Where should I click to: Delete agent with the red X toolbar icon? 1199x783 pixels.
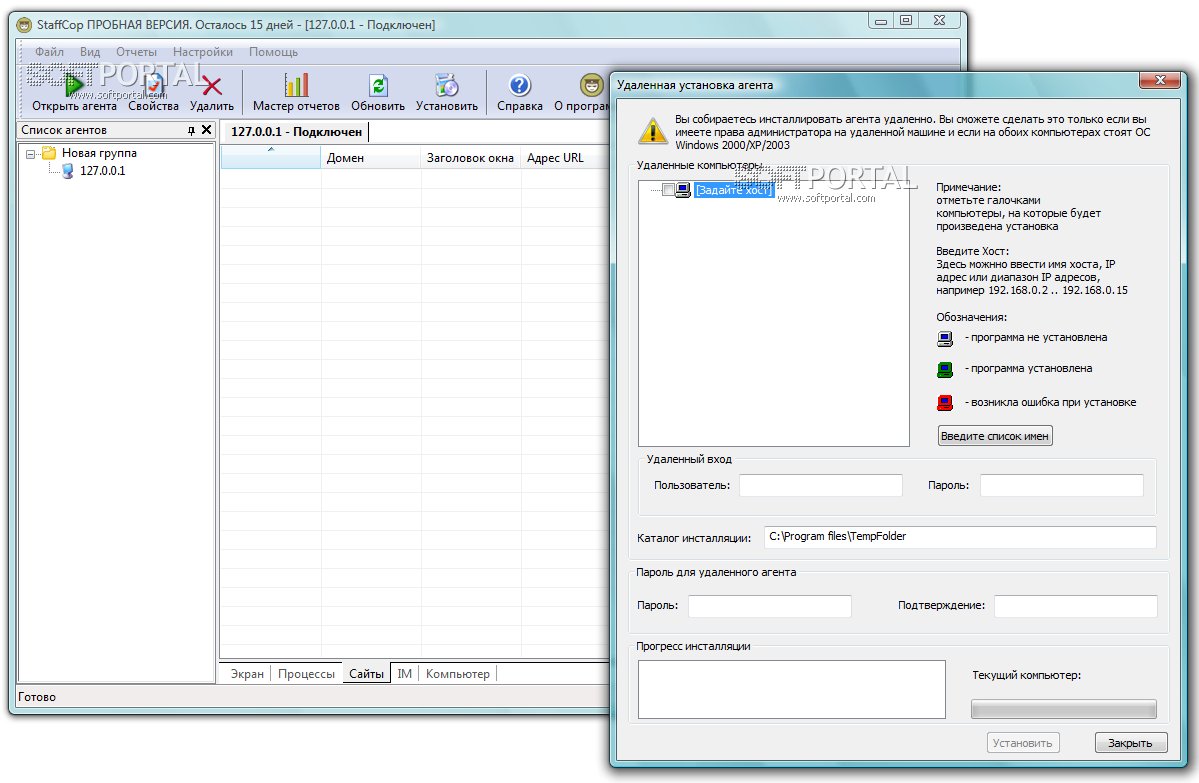(212, 86)
